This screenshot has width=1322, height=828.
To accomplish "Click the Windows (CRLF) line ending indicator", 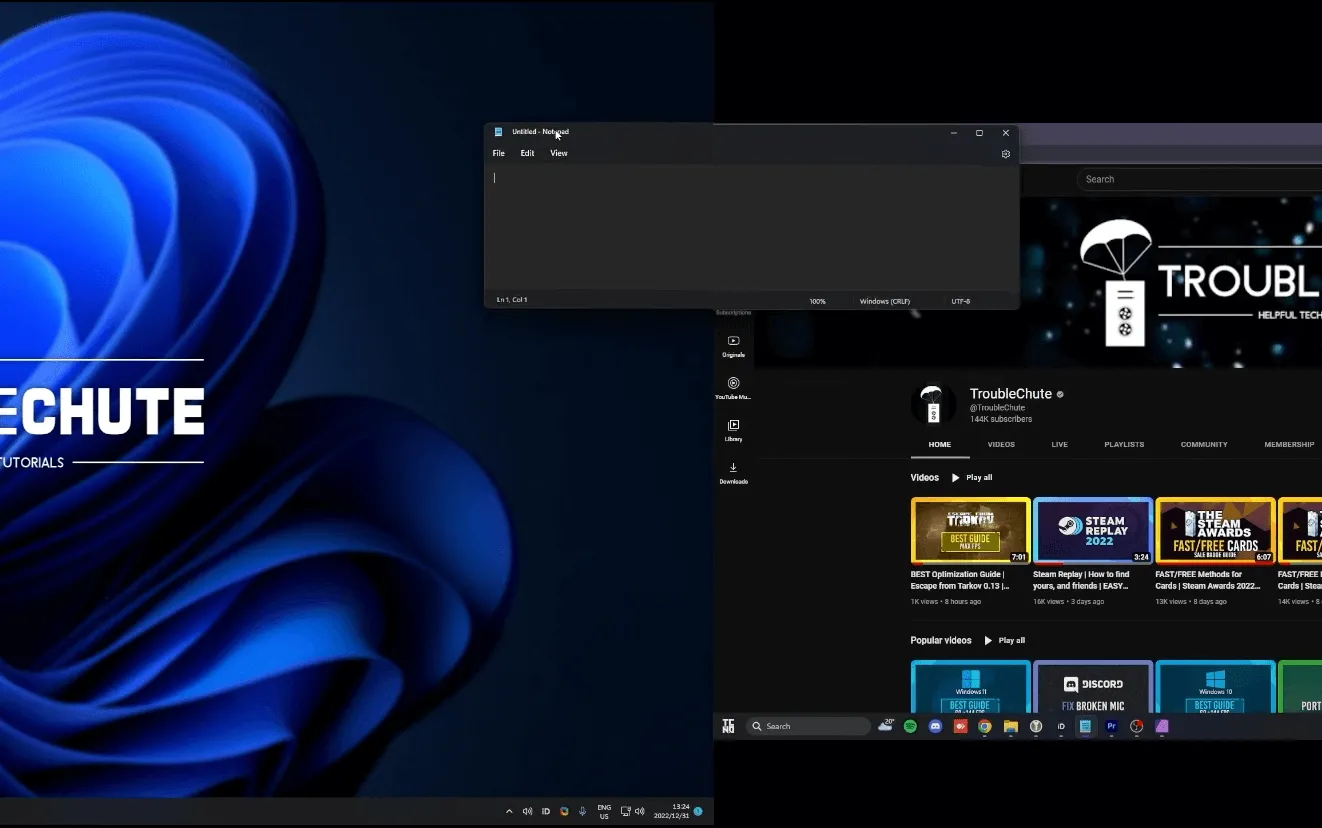I will tap(885, 301).
